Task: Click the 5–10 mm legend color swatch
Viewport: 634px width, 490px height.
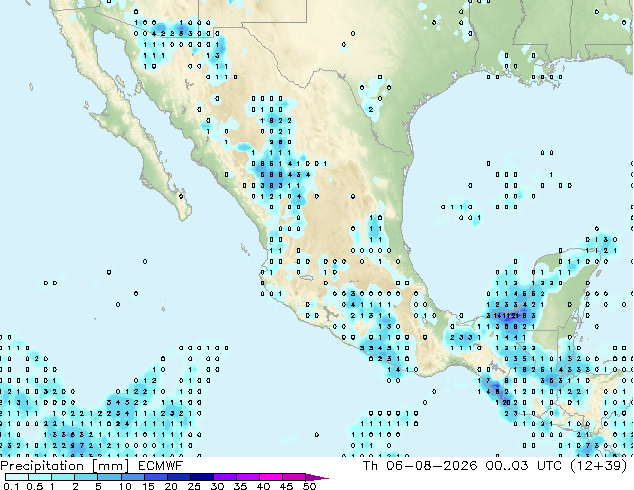Action: [x=109, y=477]
